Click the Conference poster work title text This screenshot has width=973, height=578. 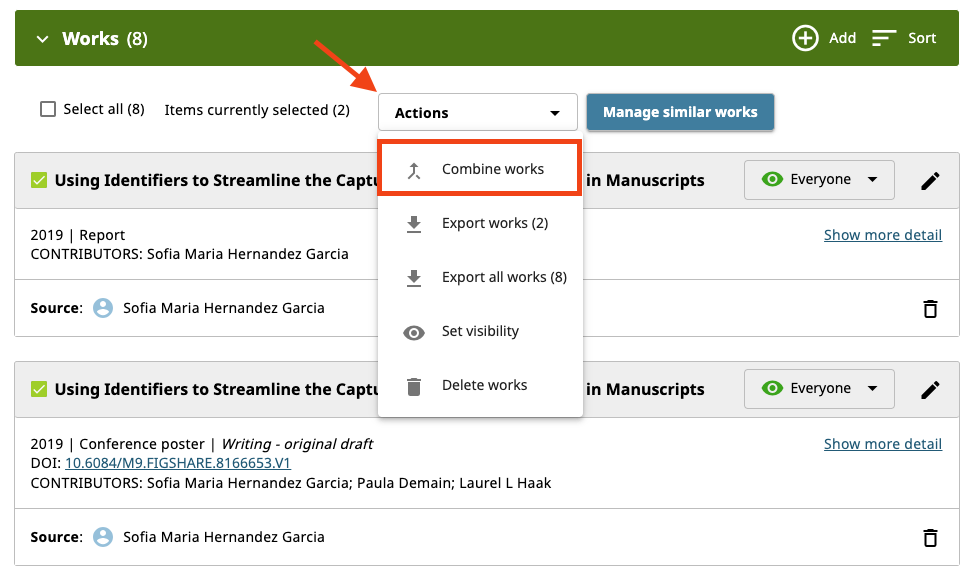point(216,389)
